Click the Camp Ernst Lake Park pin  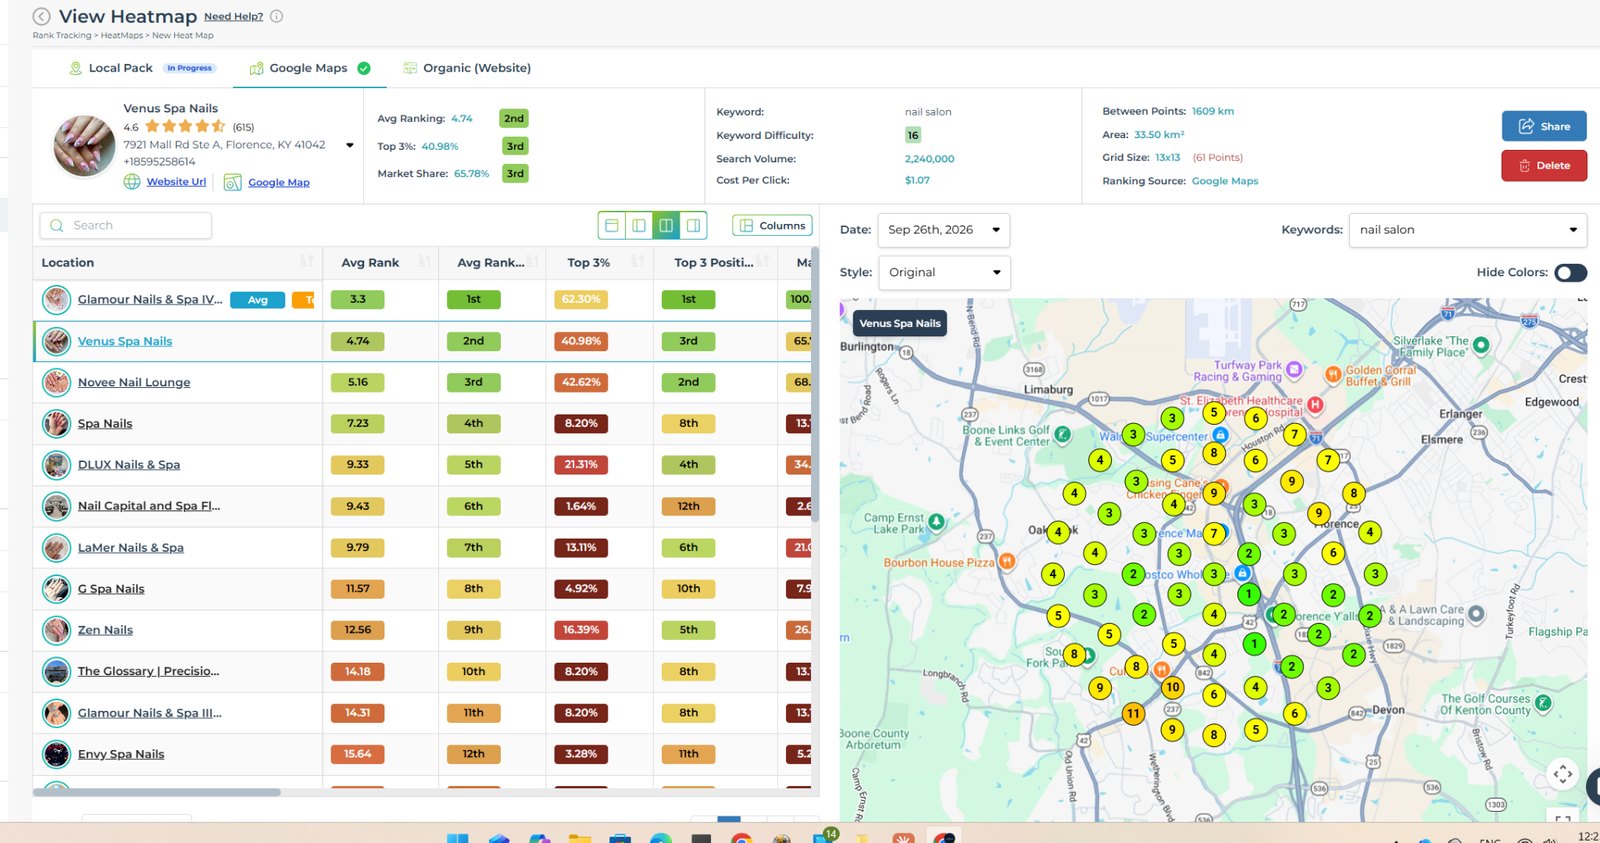click(936, 521)
